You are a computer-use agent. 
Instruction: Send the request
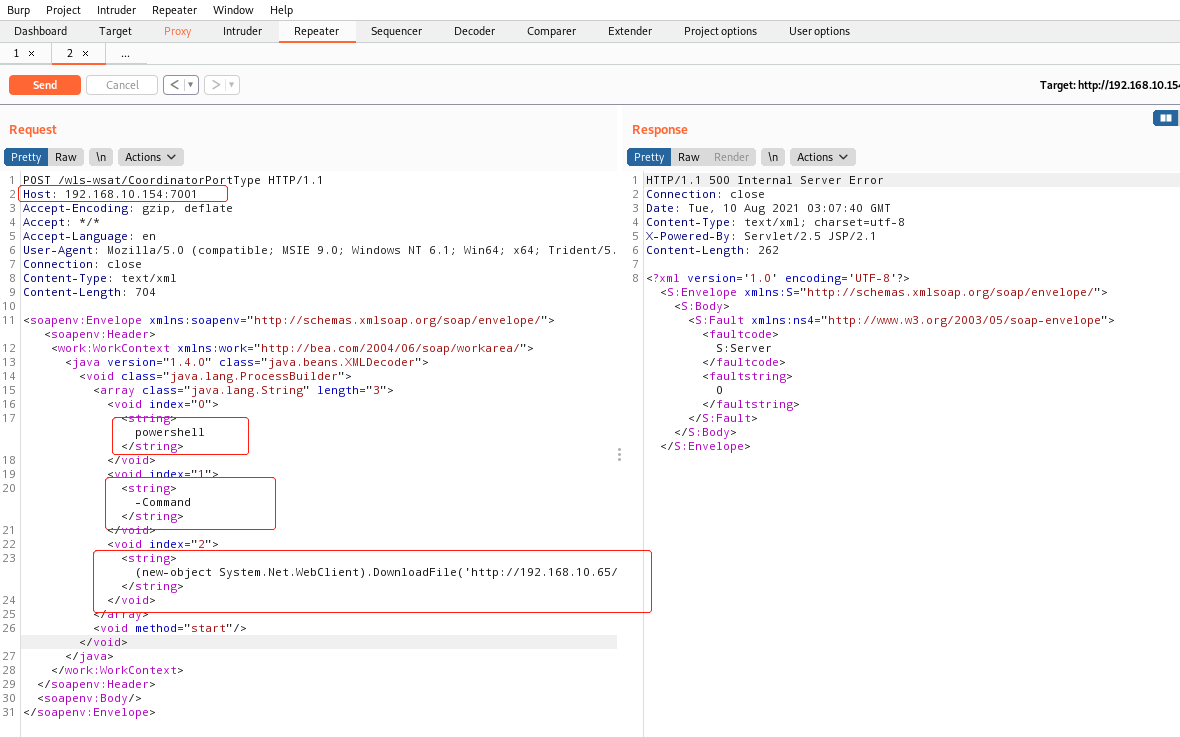(44, 85)
